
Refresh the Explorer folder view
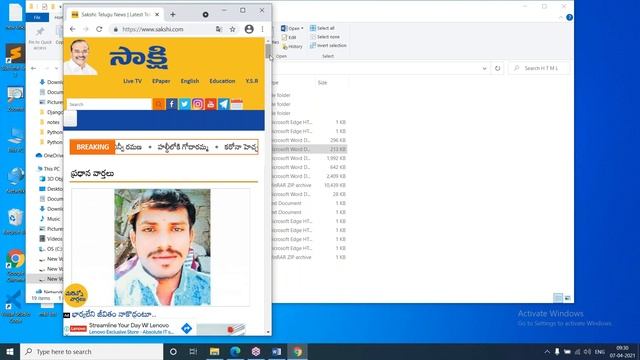click(498, 68)
